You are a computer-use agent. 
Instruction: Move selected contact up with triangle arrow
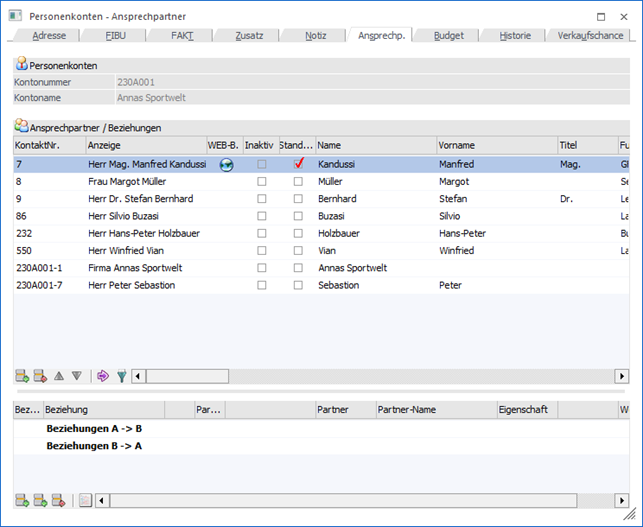[x=59, y=376]
